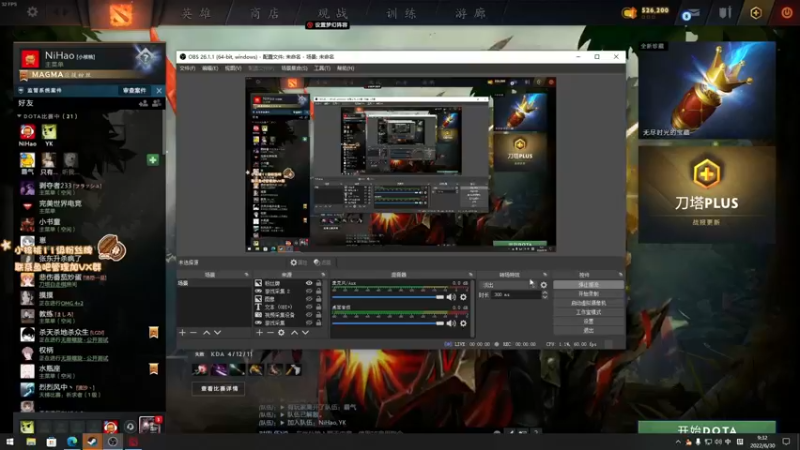The height and width of the screenshot is (450, 800).
Task: Open 麦克风/Aux audio settings gear
Action: pyautogui.click(x=463, y=297)
